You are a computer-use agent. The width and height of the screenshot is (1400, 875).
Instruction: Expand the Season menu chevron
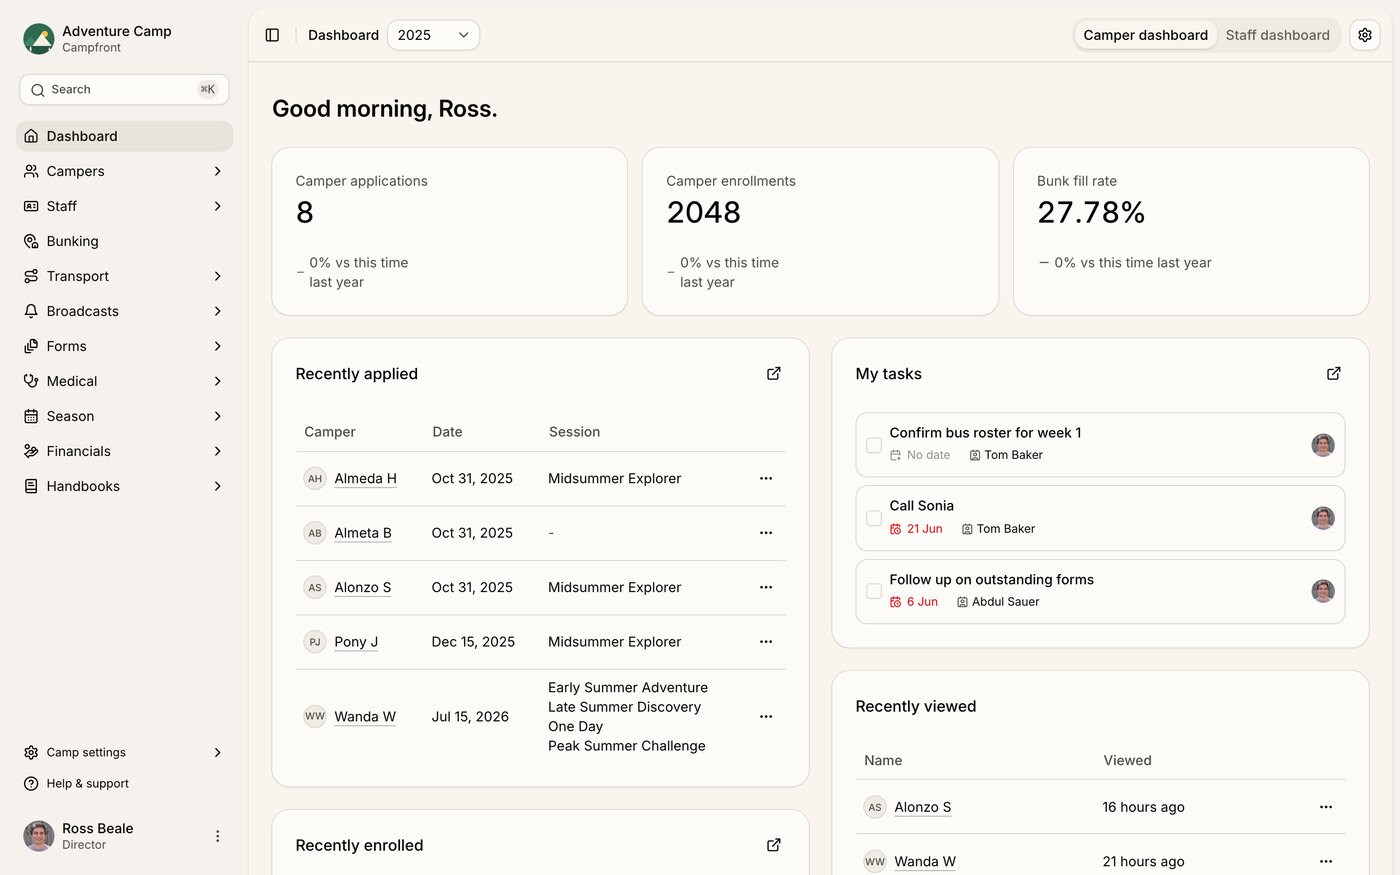[217, 416]
